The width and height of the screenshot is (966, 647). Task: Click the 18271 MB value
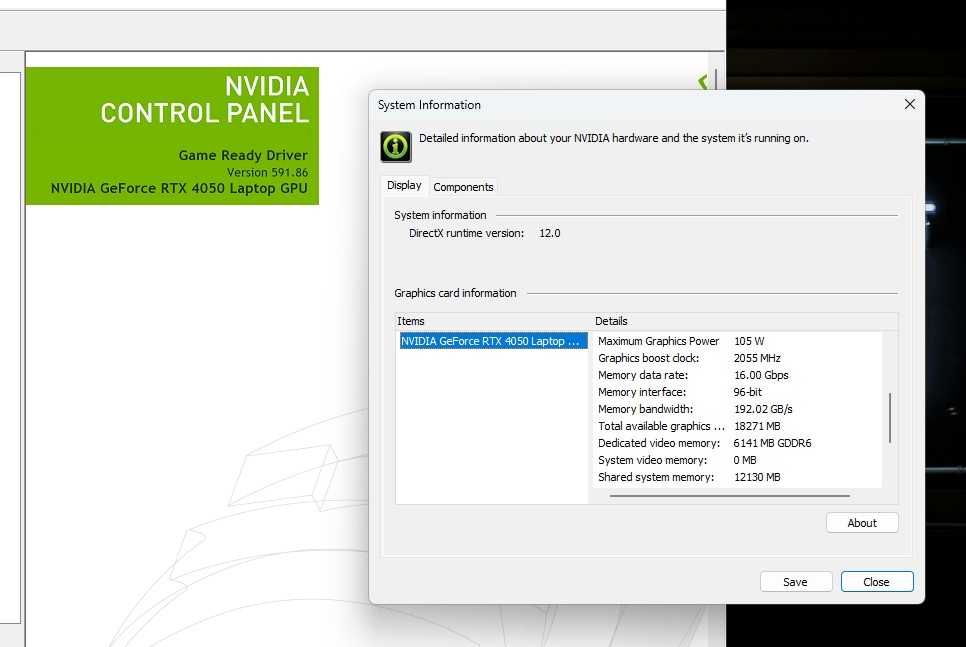[757, 426]
